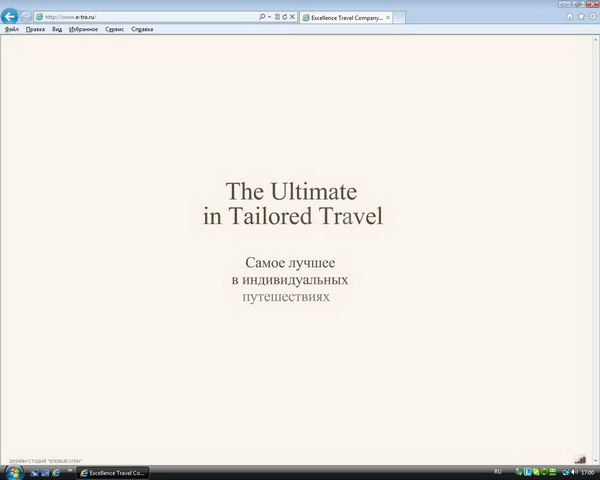Open the Правка menu
Viewport: 600px width, 480px height.
tap(35, 29)
